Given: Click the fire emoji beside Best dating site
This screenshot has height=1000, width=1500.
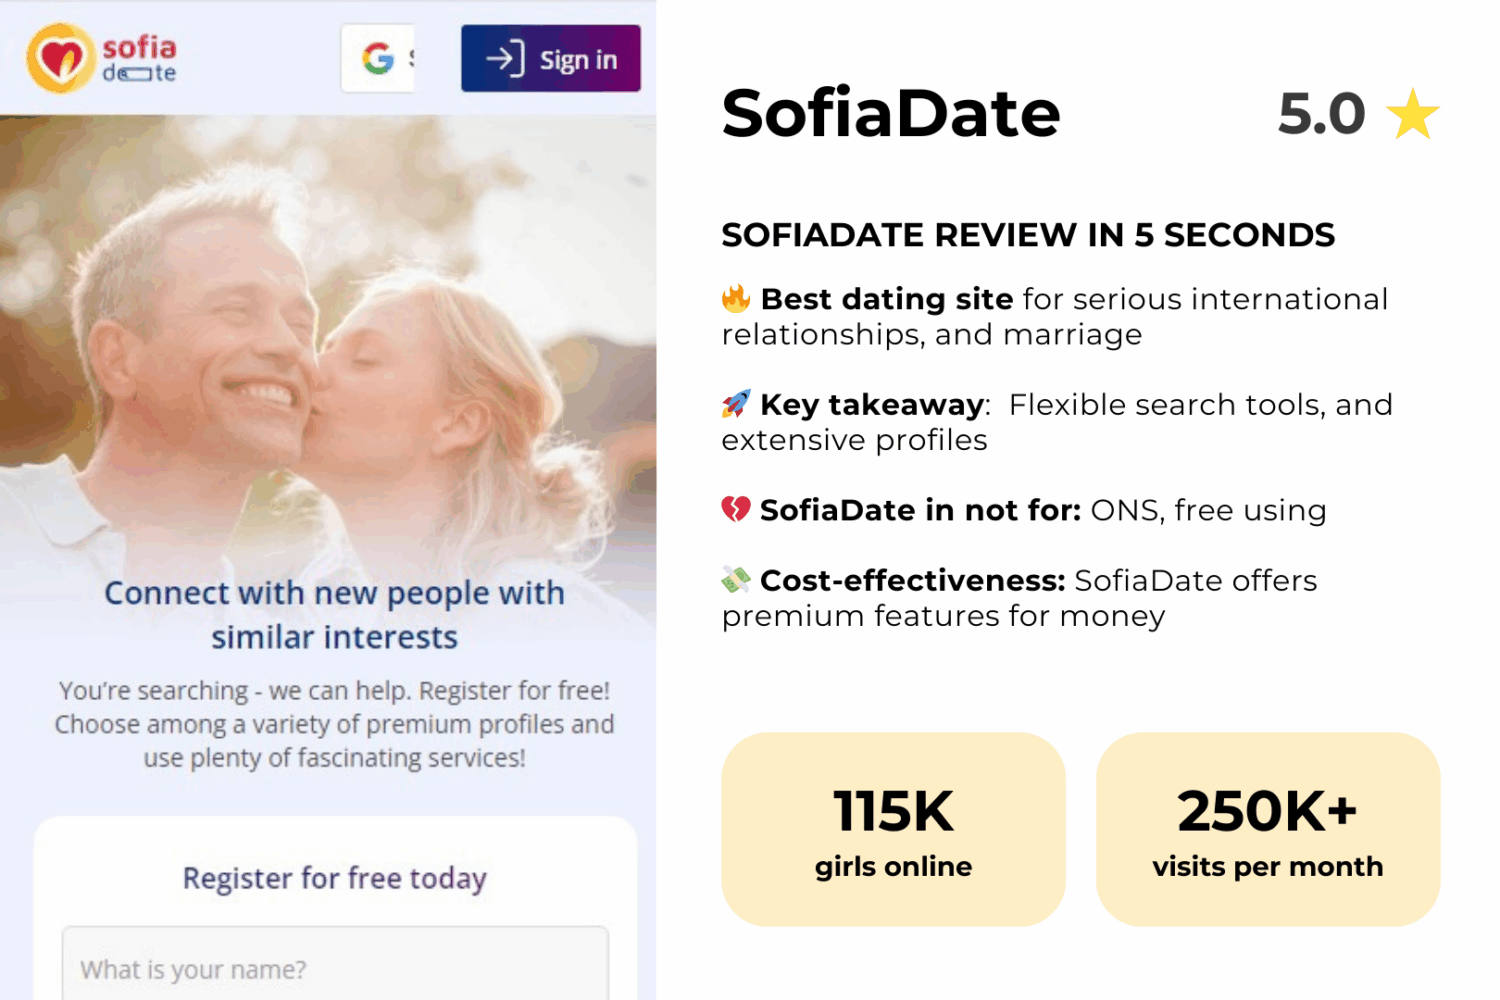Looking at the screenshot, I should [x=736, y=298].
